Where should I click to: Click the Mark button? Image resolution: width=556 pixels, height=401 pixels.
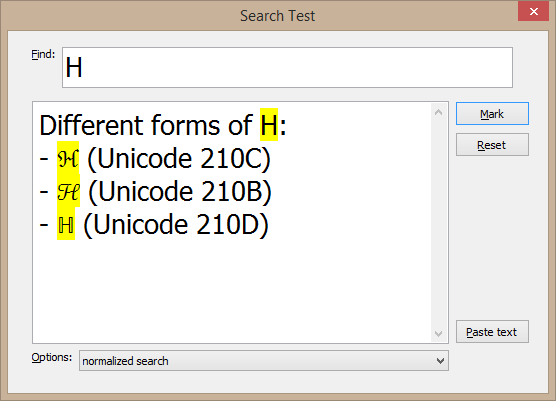coord(492,114)
